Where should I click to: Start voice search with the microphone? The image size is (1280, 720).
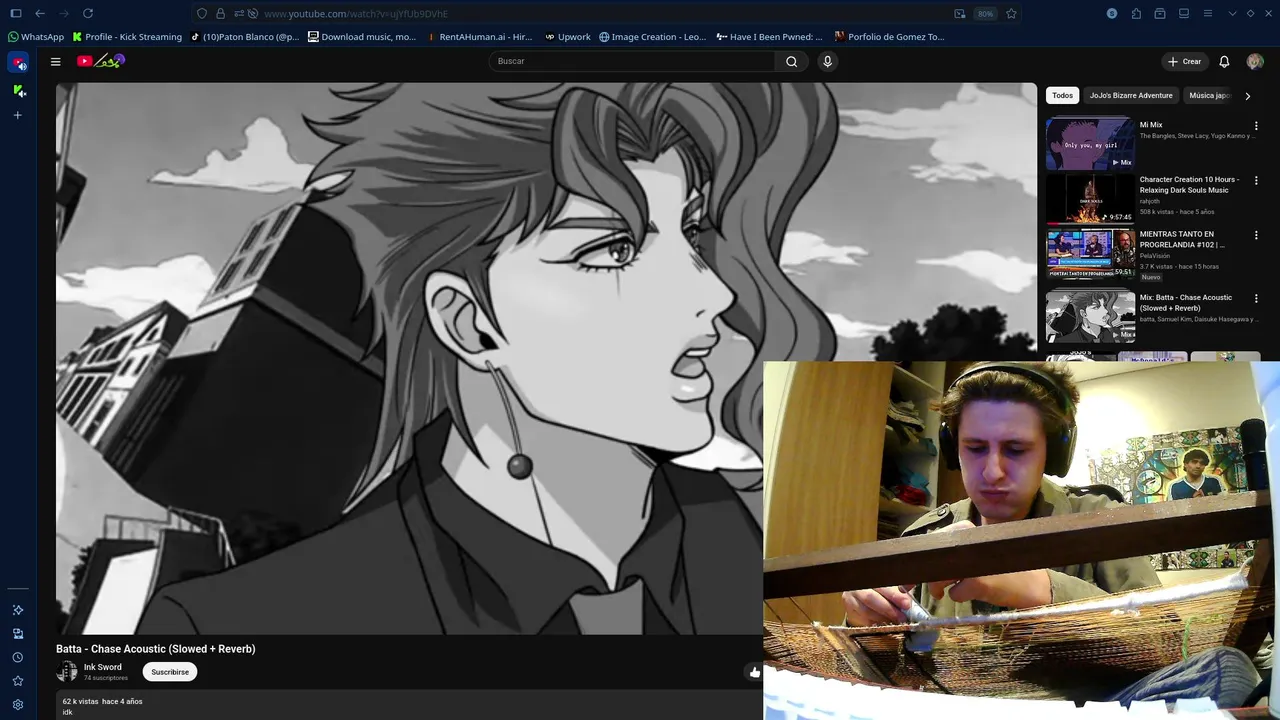pyautogui.click(x=827, y=61)
